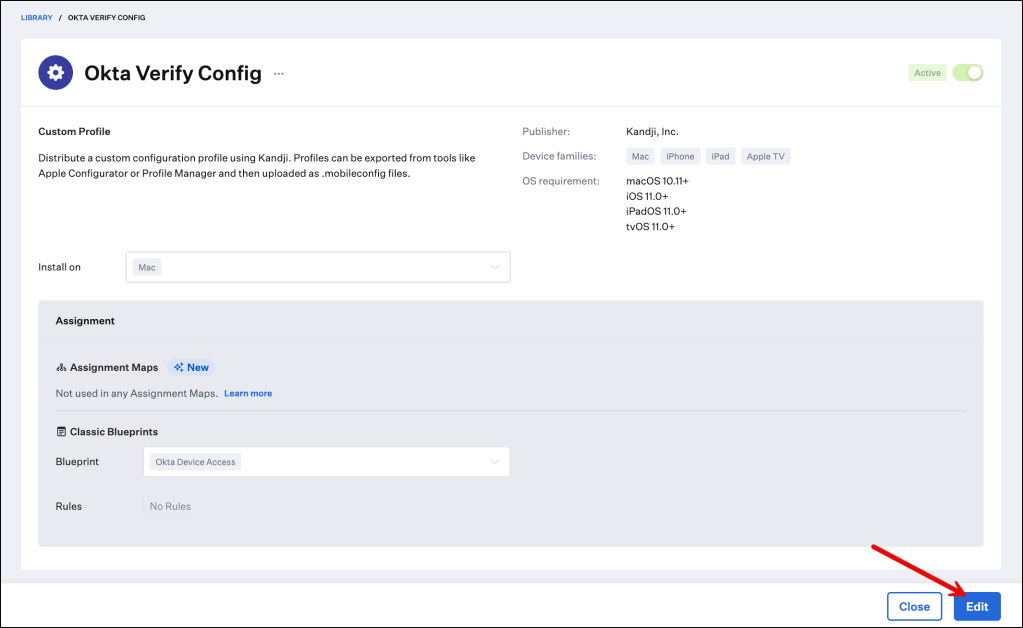Select the Okta Device Access blueprint tag
Screen dimensions: 1023x628
[195, 462]
